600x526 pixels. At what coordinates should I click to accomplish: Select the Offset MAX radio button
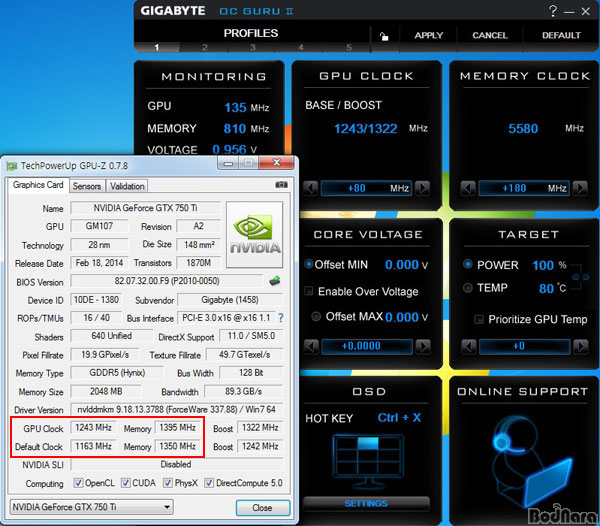pos(316,316)
